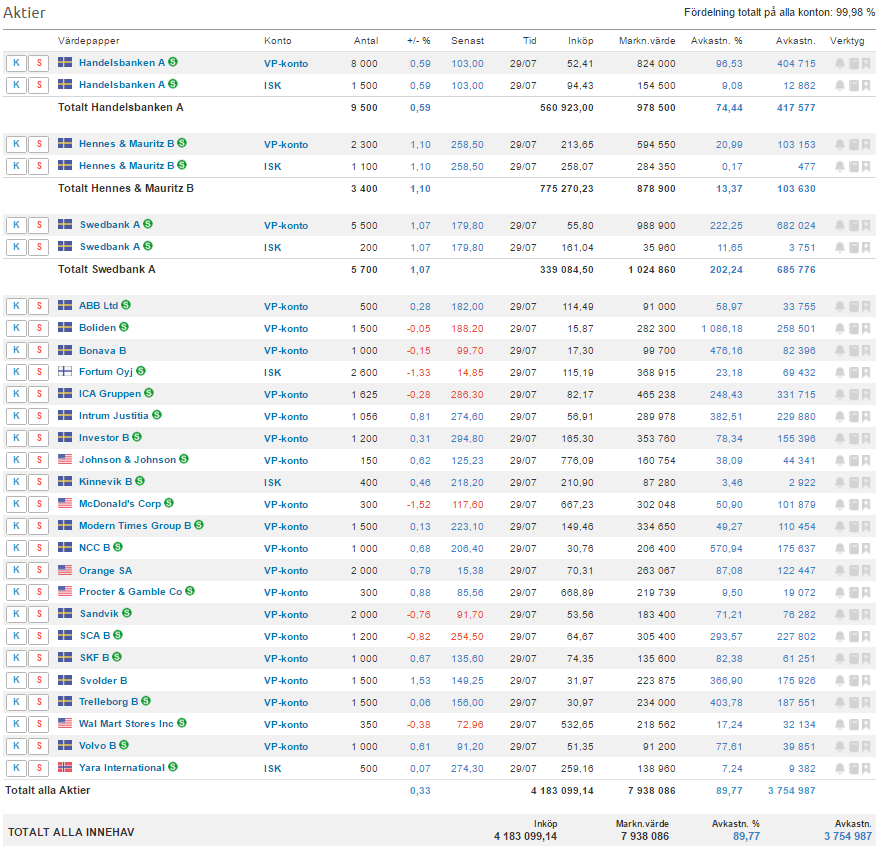Bookmark Bonava B using its flag icon
883x853 pixels.
coord(866,350)
